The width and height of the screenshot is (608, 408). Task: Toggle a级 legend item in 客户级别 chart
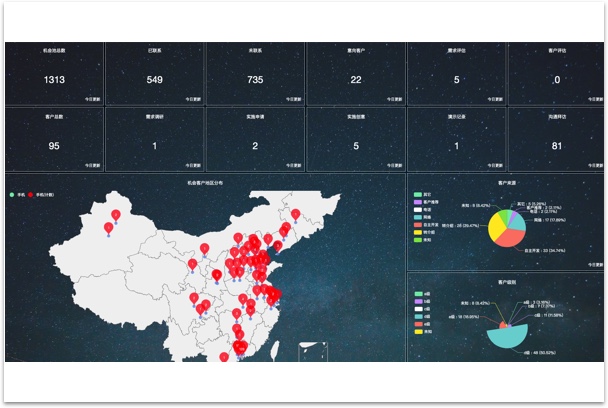click(x=422, y=294)
